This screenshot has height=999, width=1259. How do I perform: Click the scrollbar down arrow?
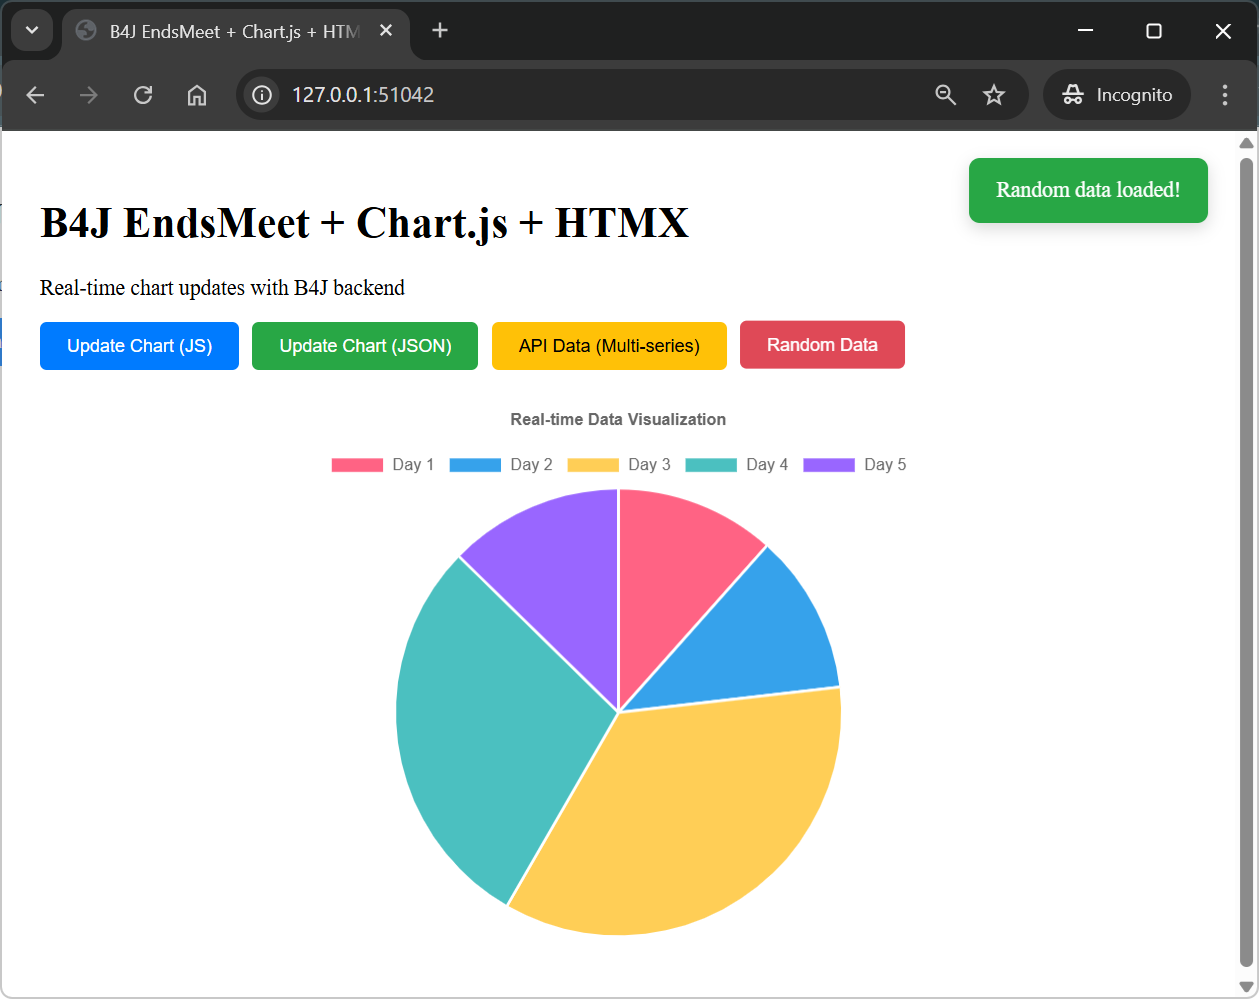coord(1246,987)
